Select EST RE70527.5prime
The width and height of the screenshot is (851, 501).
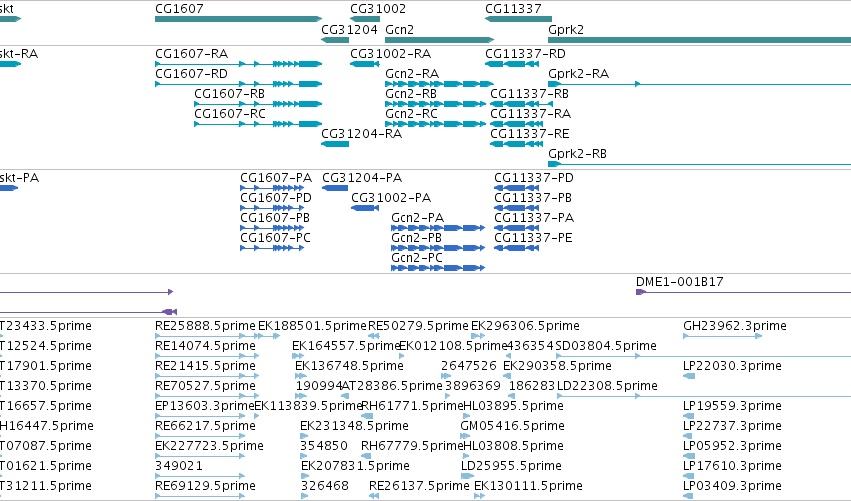[x=207, y=396]
